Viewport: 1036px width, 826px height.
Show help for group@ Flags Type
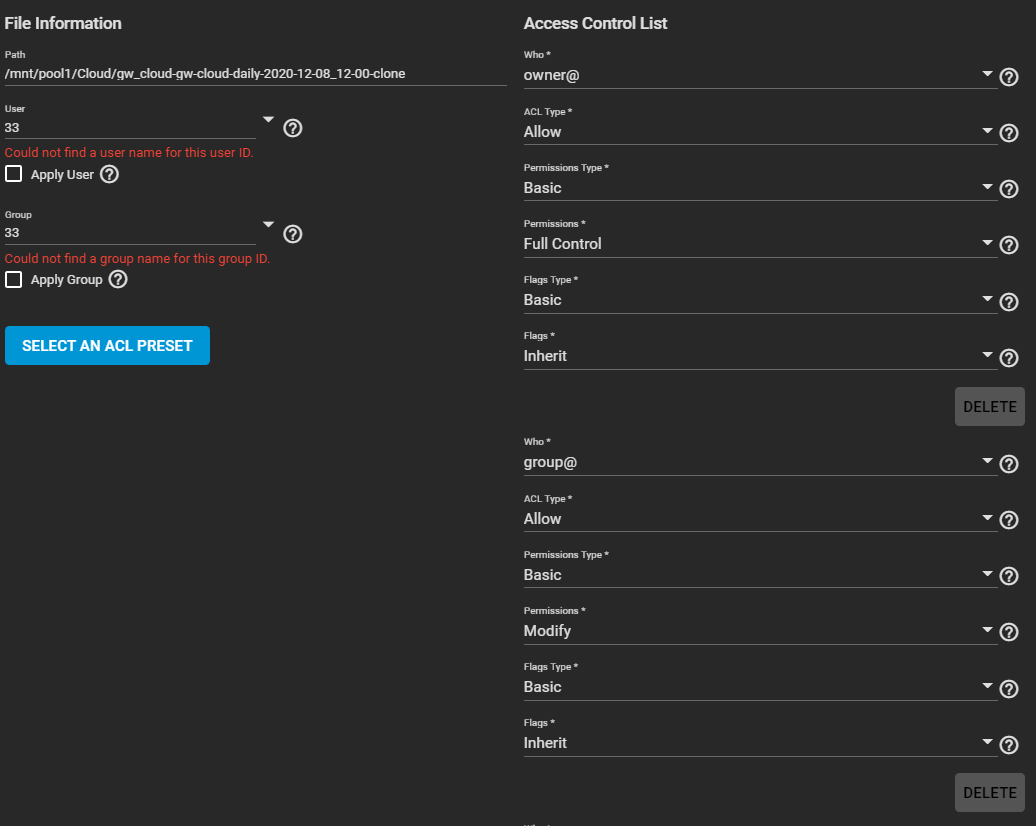pyautogui.click(x=1008, y=689)
